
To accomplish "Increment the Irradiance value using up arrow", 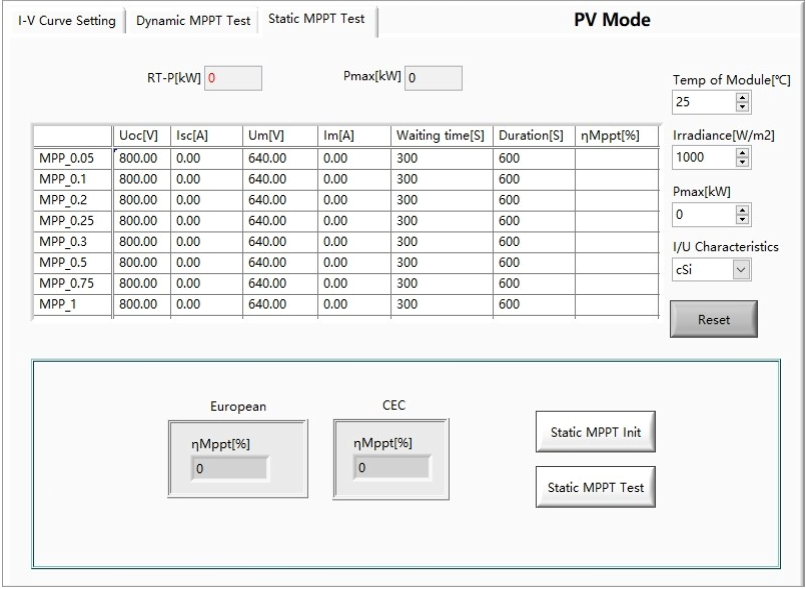I will tap(742, 153).
